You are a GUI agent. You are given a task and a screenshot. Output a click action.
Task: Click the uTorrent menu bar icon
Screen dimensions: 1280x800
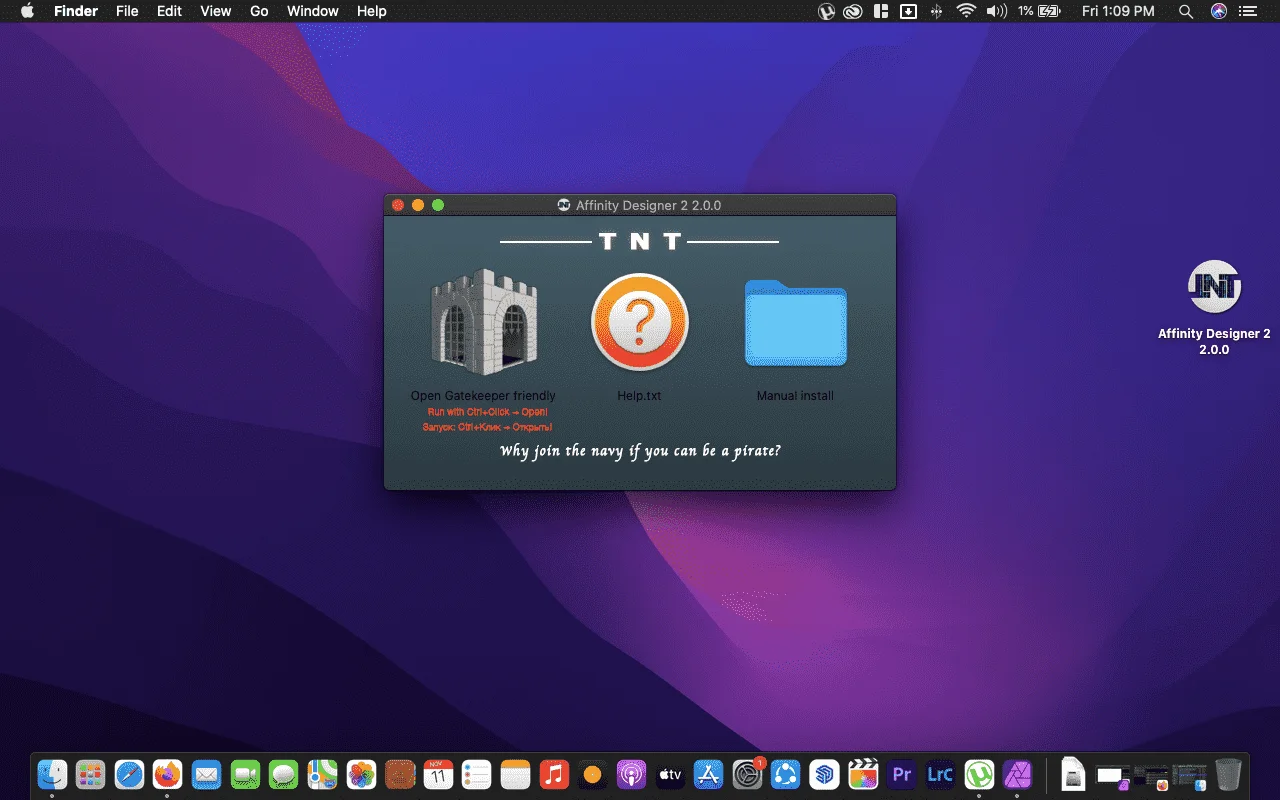[x=827, y=11]
